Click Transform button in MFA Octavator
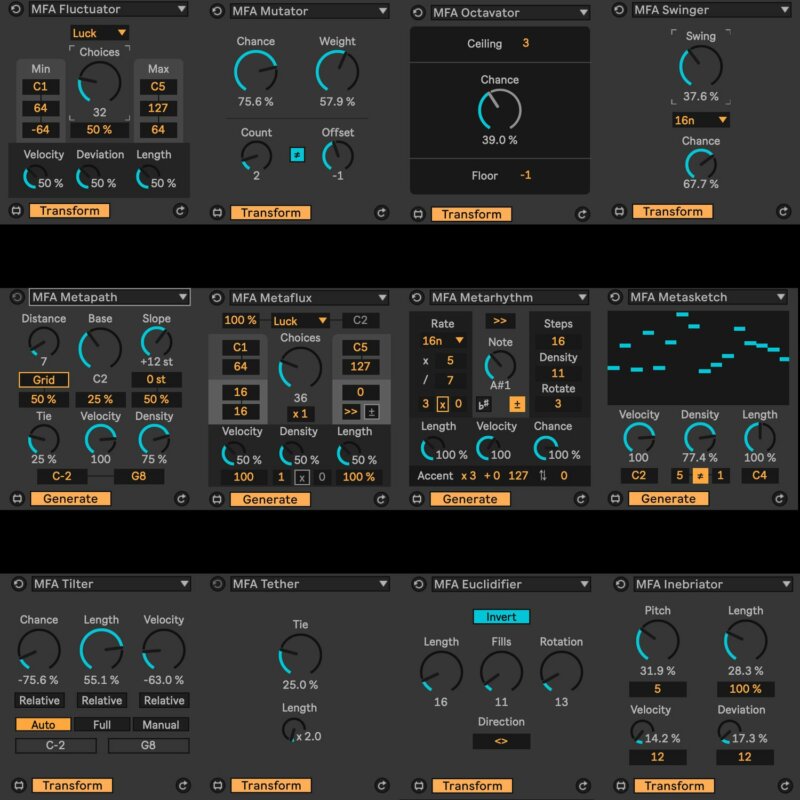Screen dimensions: 800x800 pyautogui.click(x=471, y=214)
